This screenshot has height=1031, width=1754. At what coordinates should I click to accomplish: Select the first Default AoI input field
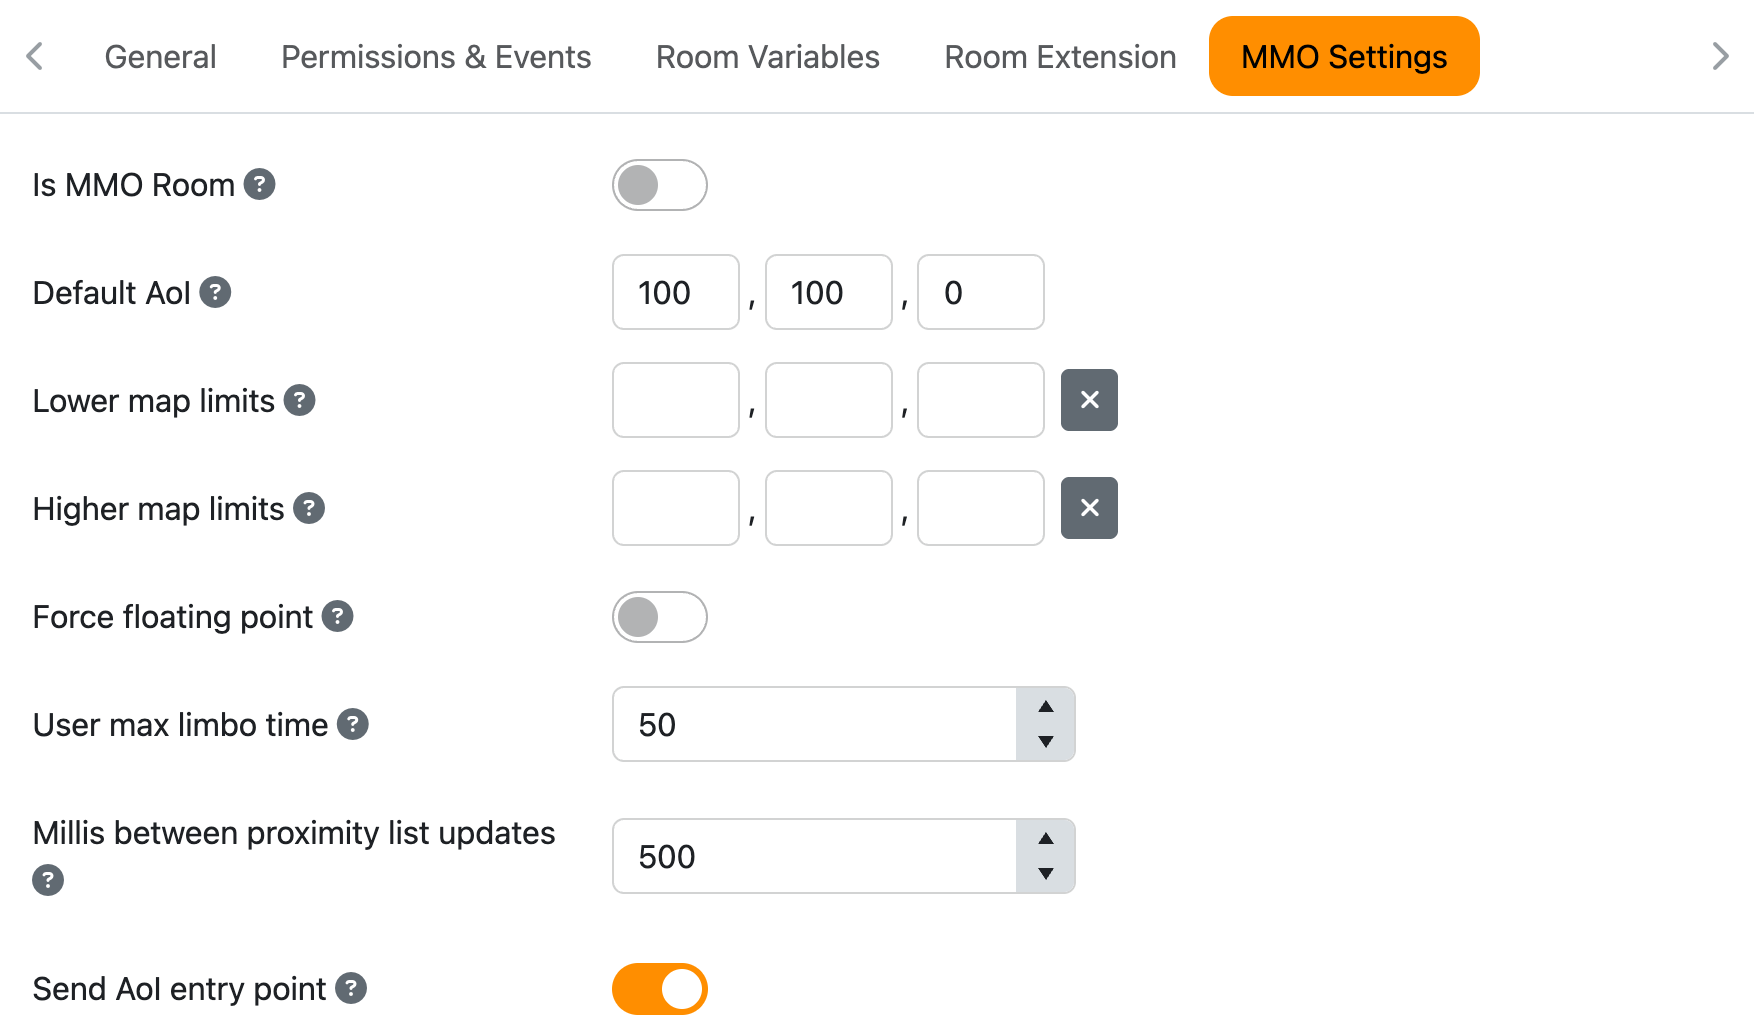[675, 293]
